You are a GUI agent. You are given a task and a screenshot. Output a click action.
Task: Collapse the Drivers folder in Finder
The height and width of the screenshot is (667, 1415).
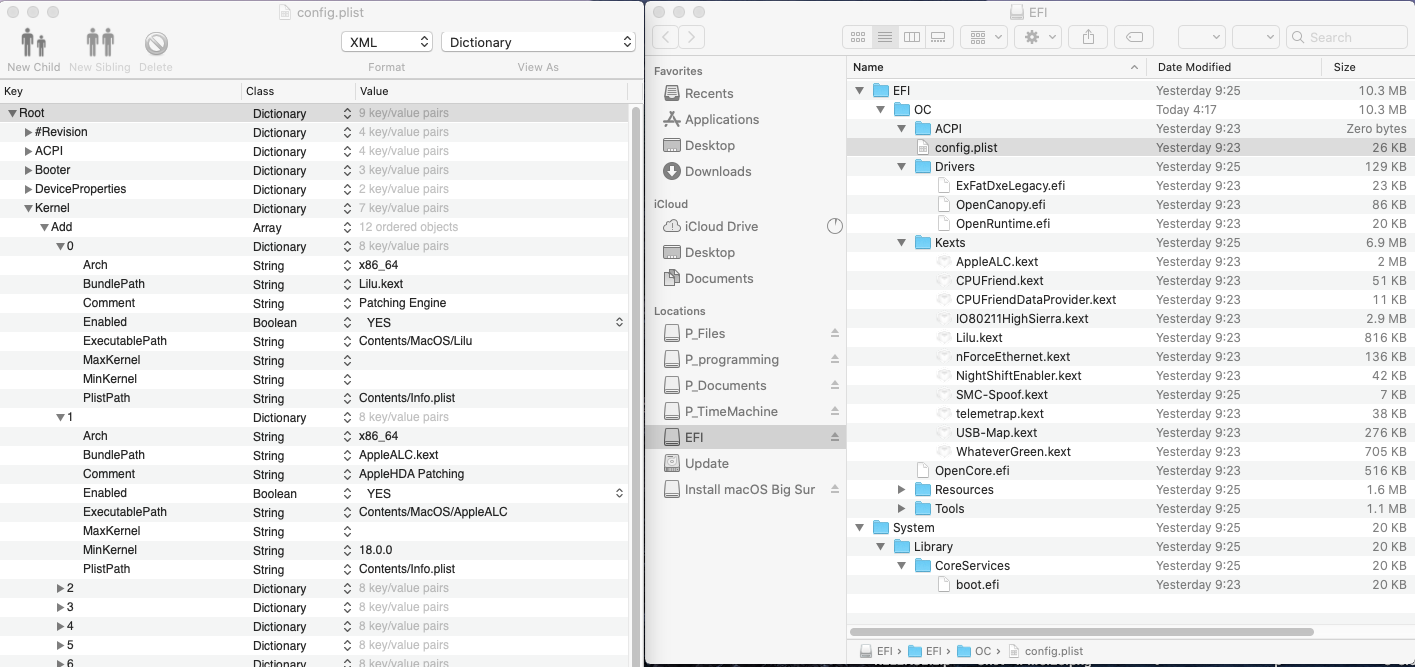(901, 166)
